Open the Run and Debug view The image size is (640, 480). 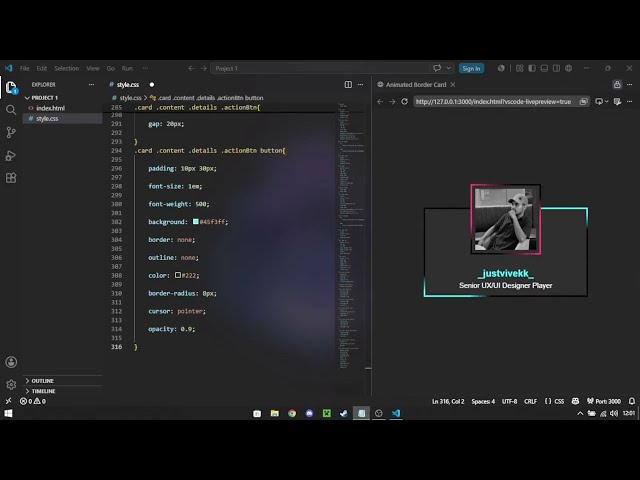tap(11, 156)
